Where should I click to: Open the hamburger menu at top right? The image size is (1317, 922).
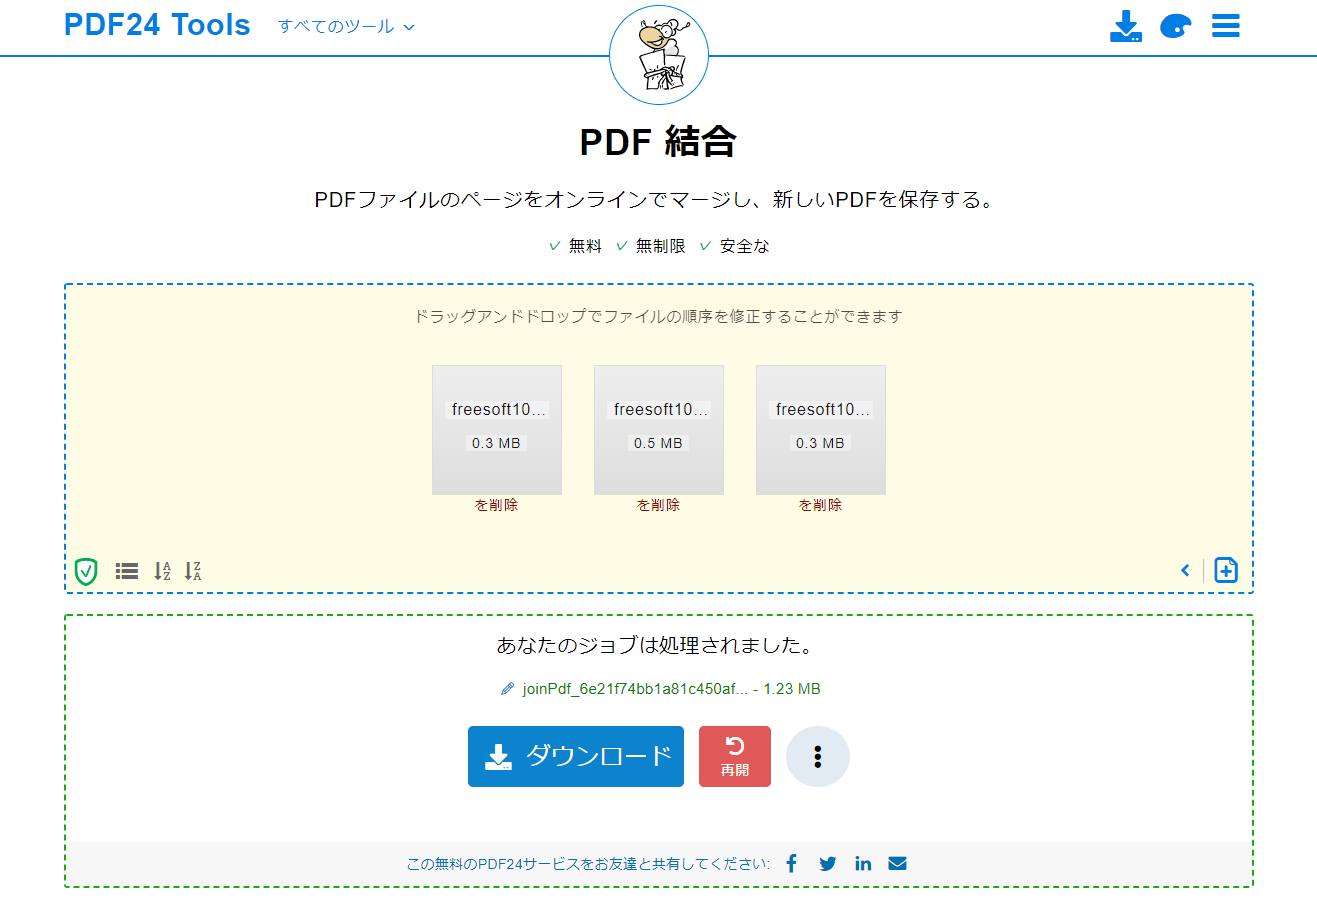[x=1225, y=25]
